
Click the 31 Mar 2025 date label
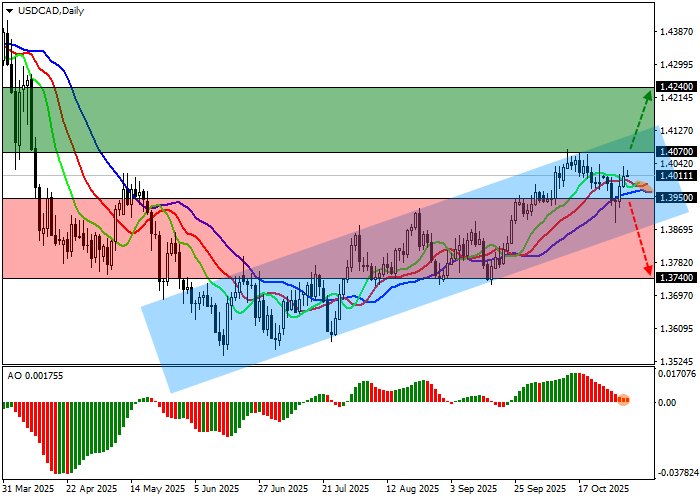[x=29, y=489]
